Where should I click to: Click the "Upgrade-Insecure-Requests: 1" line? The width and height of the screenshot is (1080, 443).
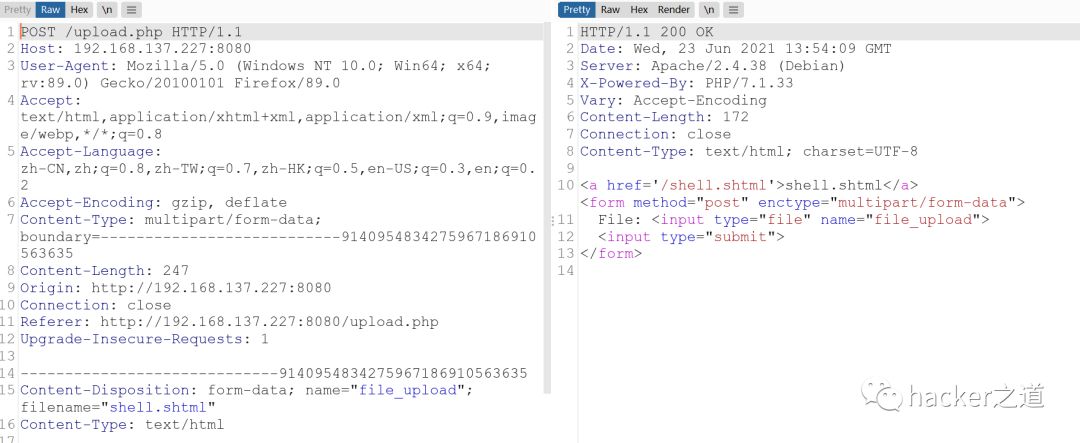[145, 339]
